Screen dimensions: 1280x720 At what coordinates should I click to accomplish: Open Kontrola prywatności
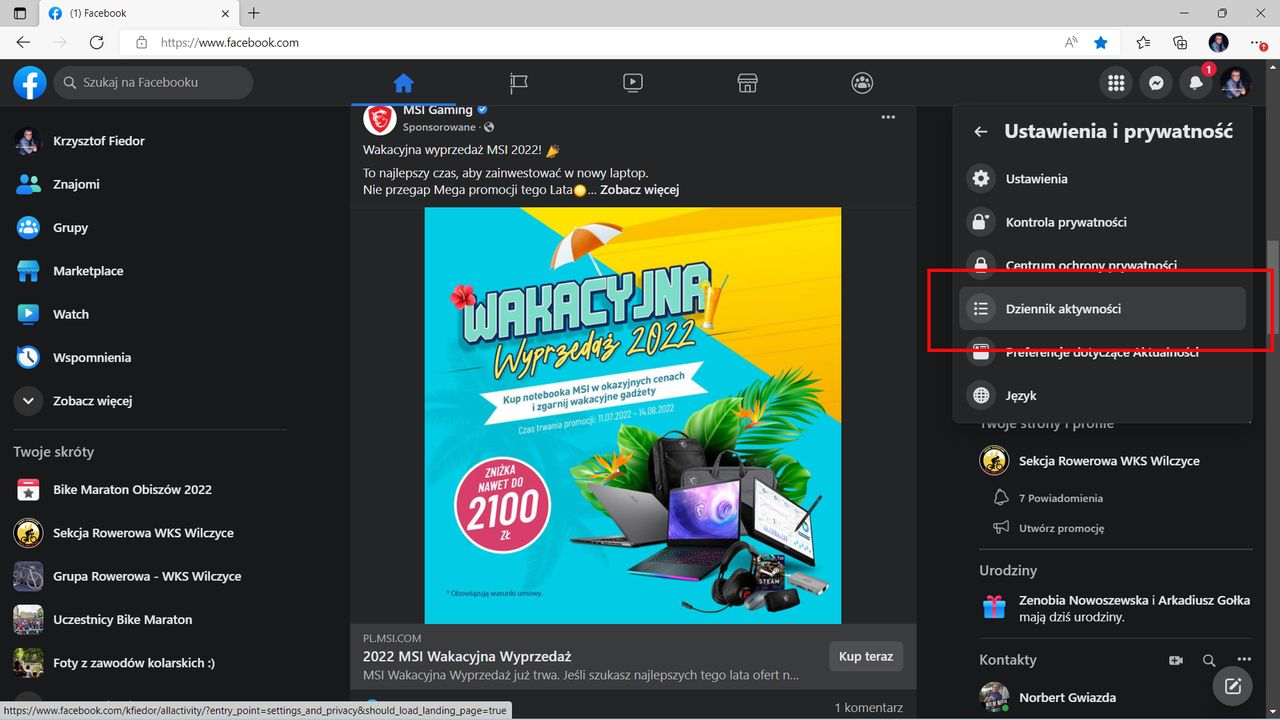tap(1102, 222)
